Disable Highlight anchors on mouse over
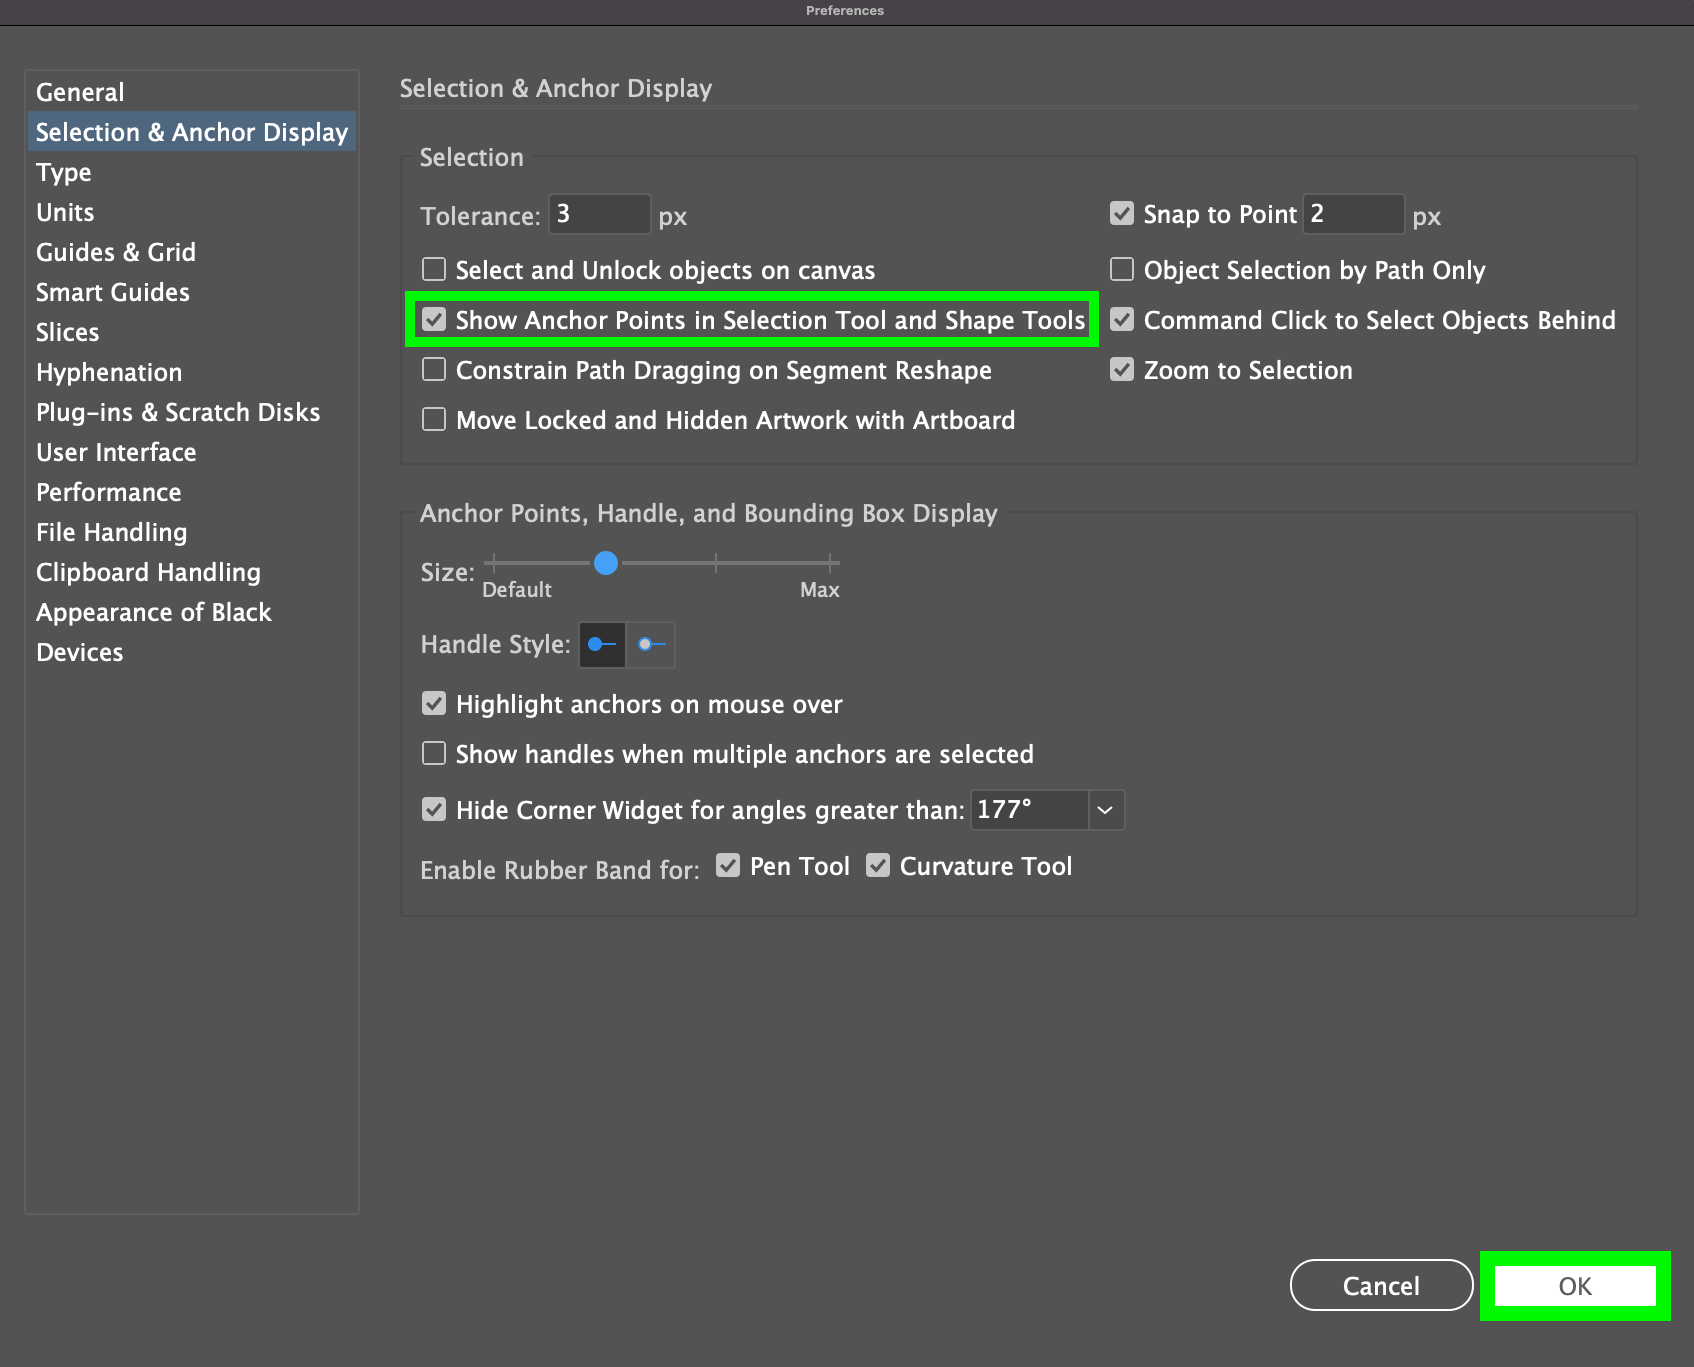 pos(434,703)
